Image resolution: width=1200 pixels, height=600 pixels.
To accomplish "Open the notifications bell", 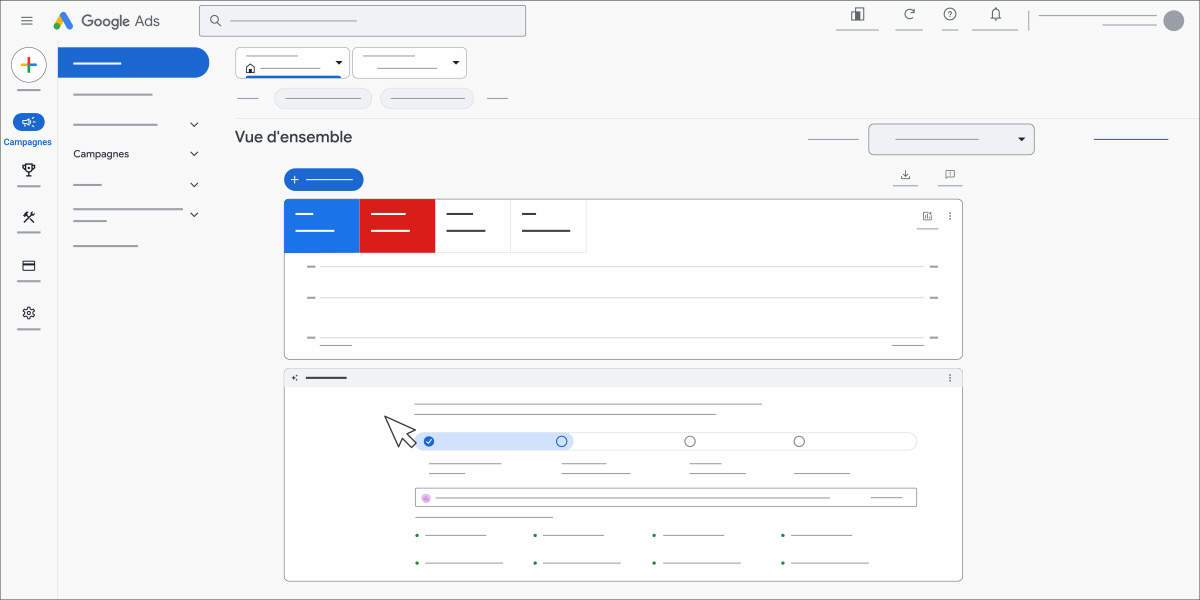I will click(x=995, y=14).
